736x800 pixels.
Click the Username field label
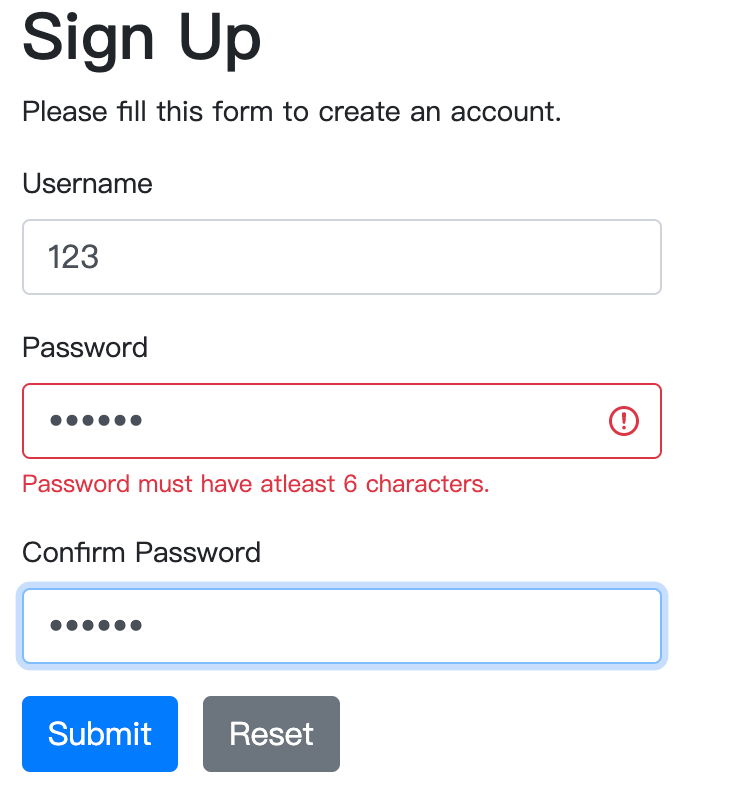click(87, 183)
